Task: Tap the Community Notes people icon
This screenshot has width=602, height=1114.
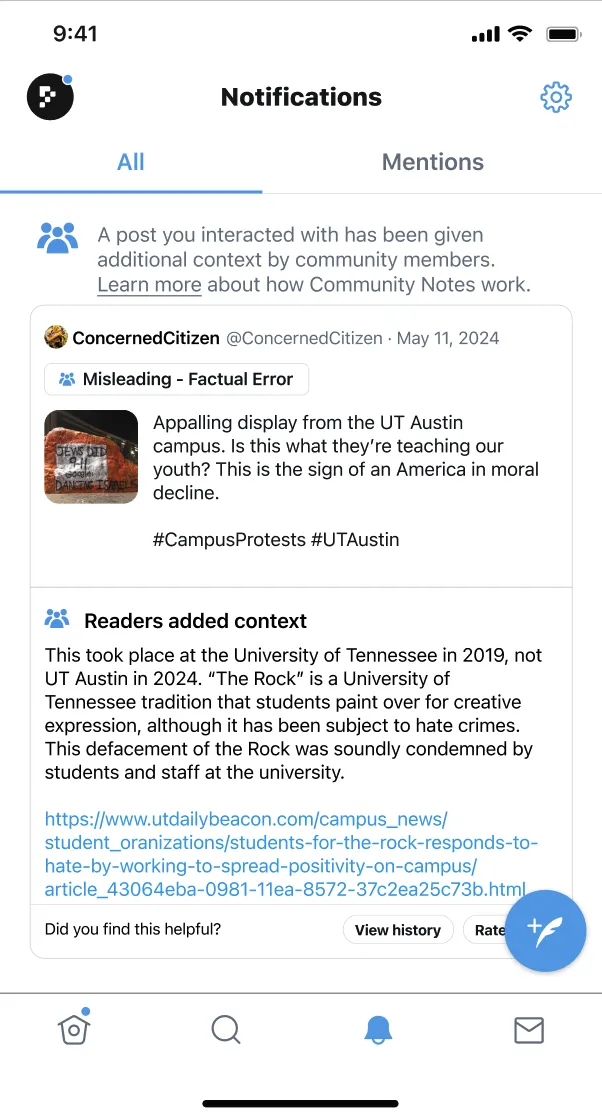Action: tap(57, 237)
